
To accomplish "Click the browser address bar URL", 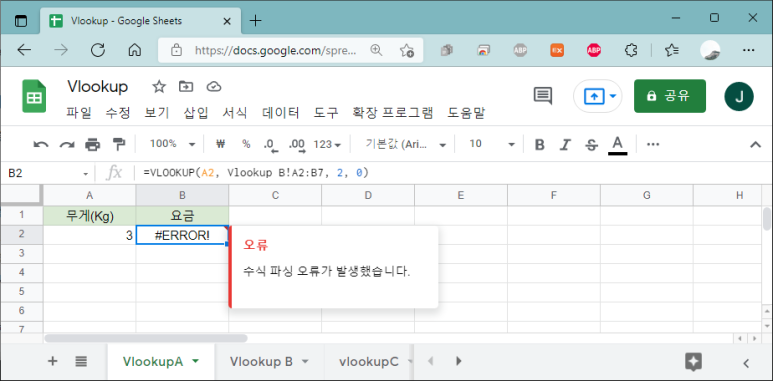I will click(x=276, y=50).
